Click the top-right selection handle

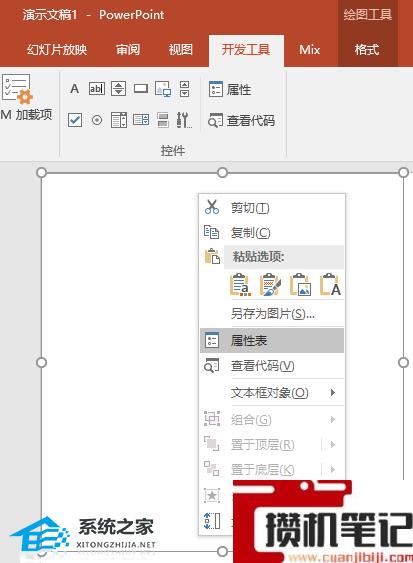[404, 173]
